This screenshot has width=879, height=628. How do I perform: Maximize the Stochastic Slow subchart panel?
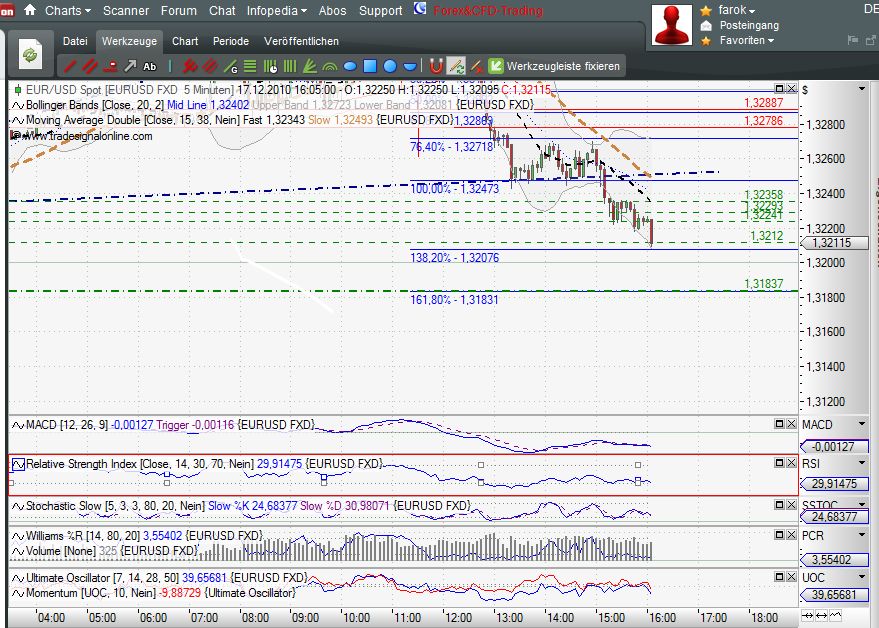[779, 505]
